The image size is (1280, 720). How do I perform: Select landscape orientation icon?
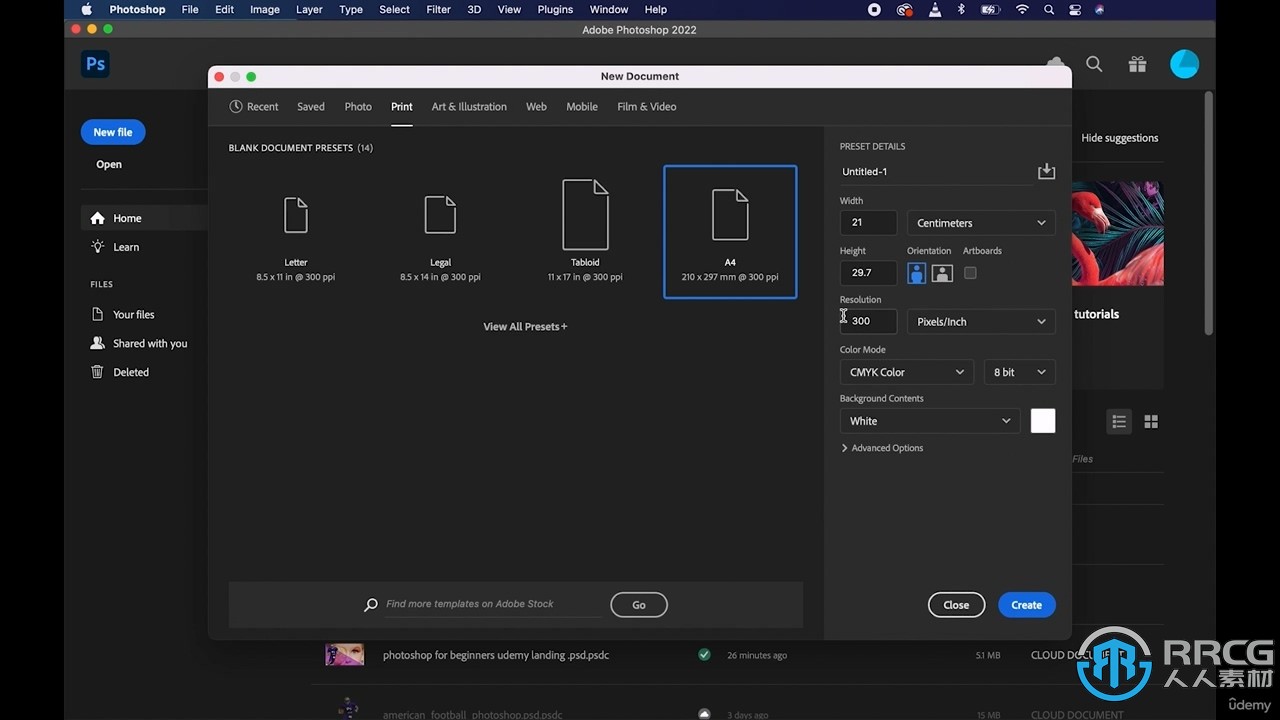[942, 273]
